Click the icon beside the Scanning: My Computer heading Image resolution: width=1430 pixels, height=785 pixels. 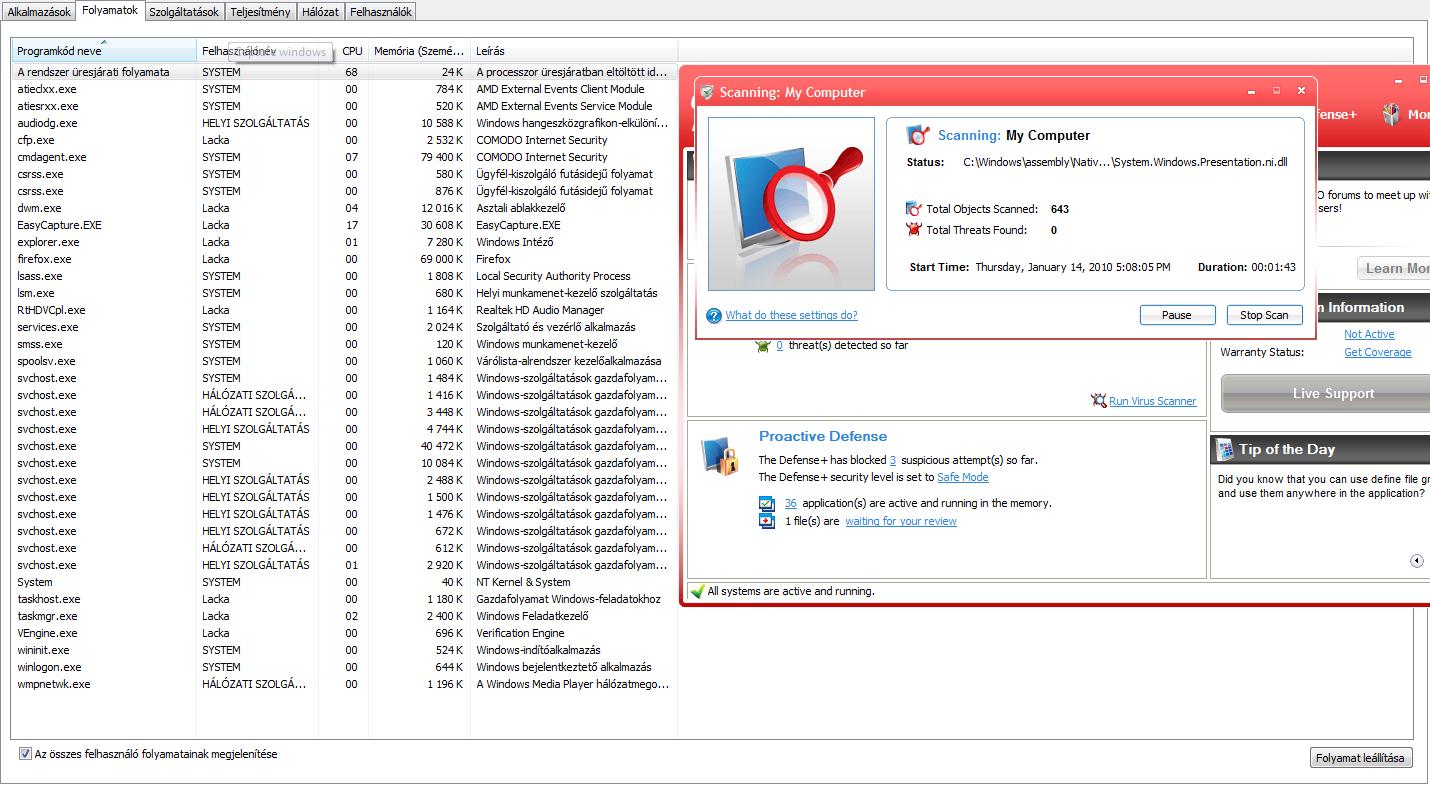point(918,135)
